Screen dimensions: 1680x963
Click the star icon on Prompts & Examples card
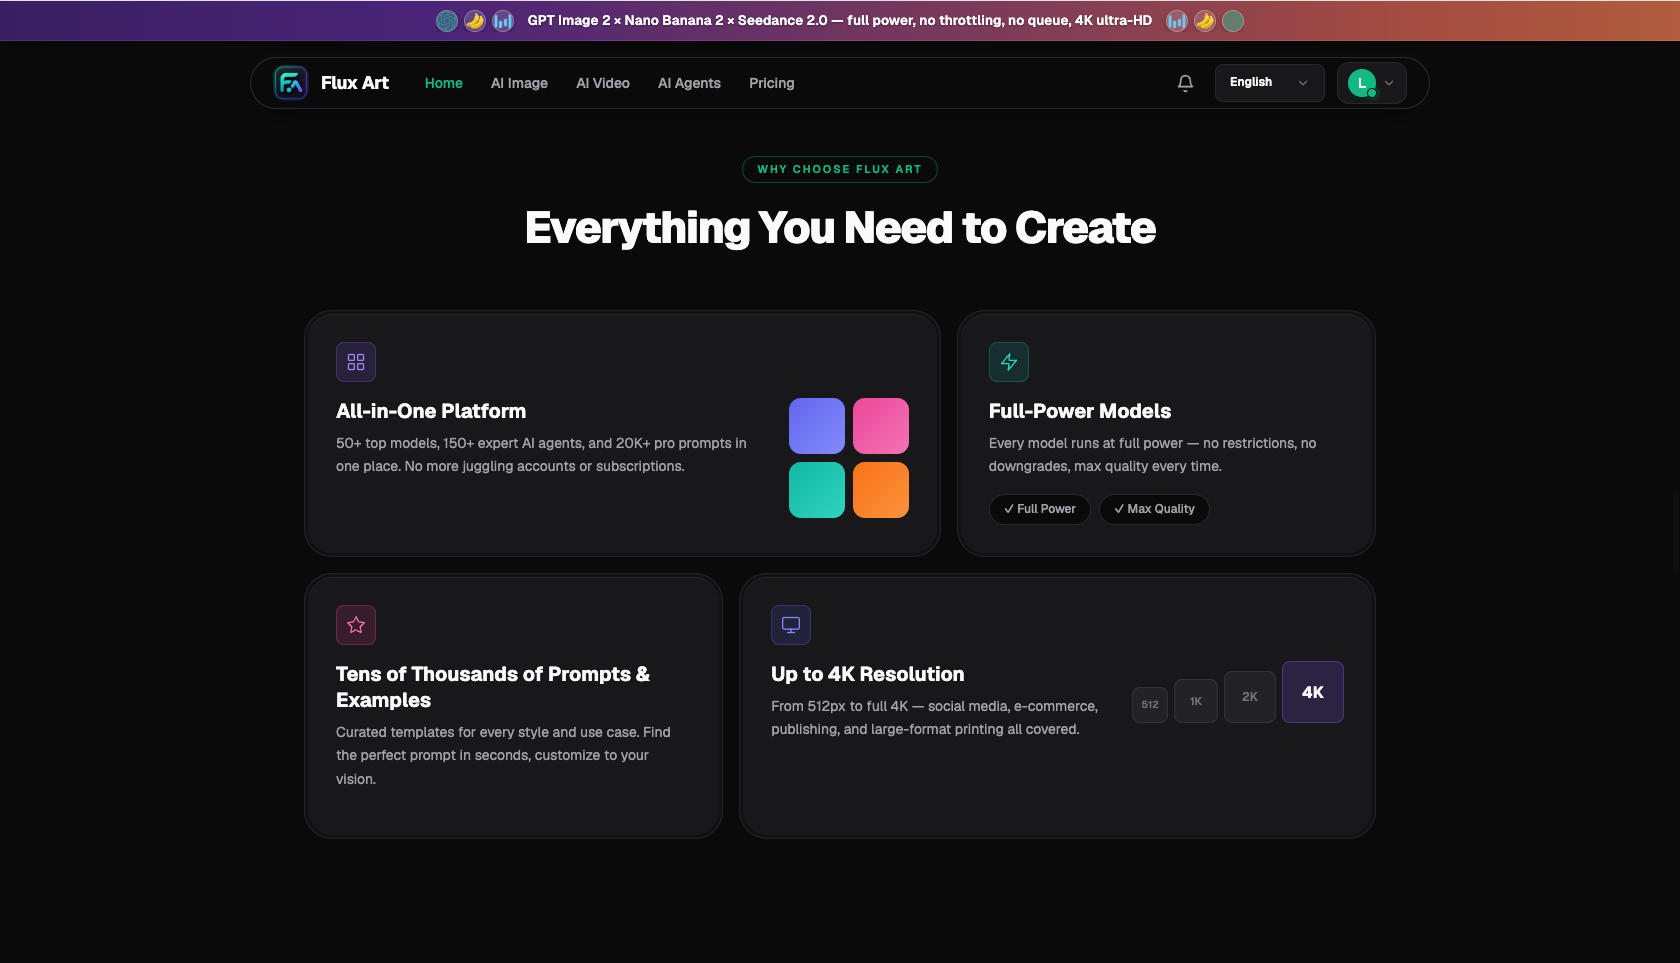(x=356, y=625)
